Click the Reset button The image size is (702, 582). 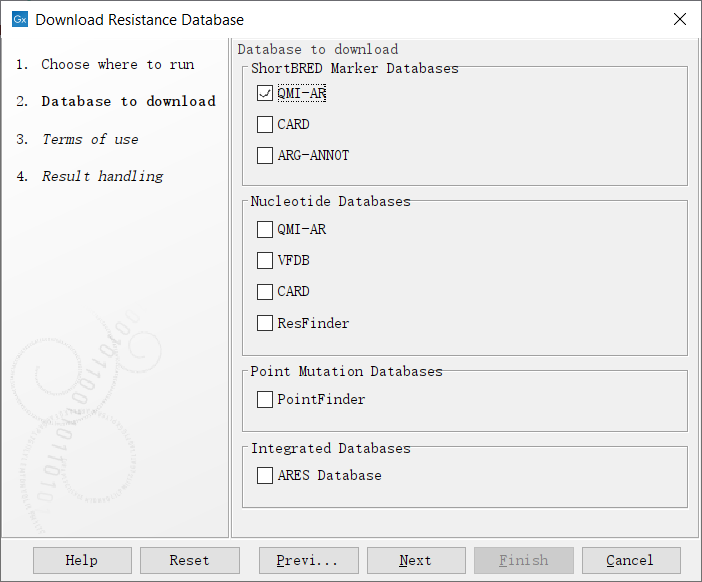pyautogui.click(x=189, y=560)
